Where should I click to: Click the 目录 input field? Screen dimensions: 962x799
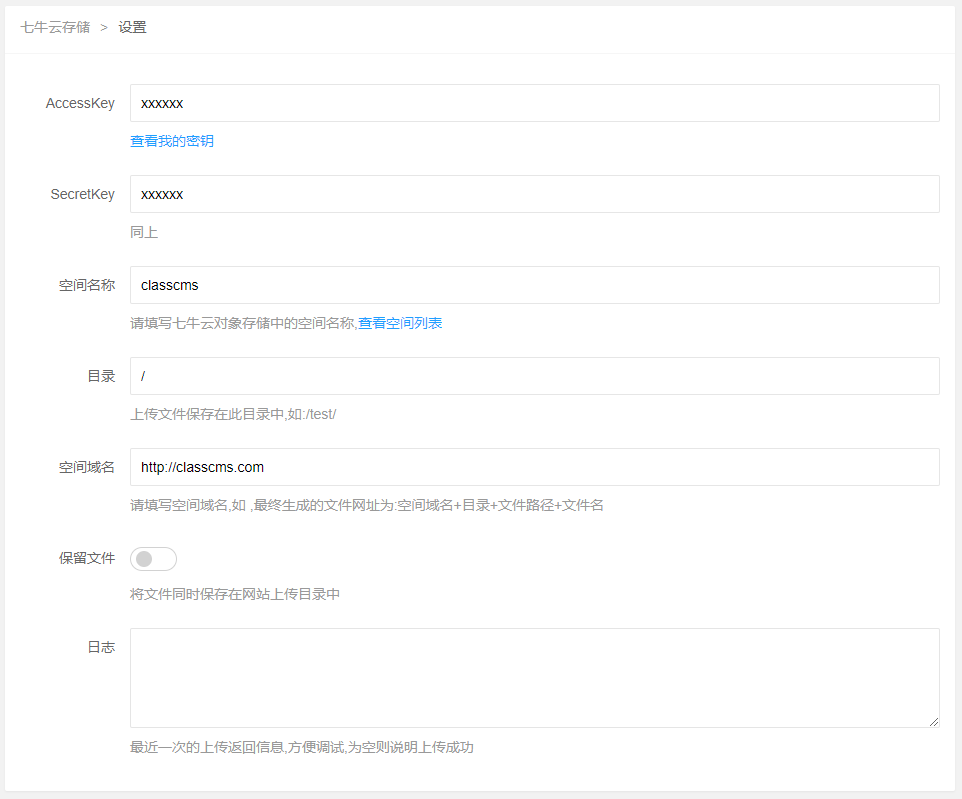(534, 376)
